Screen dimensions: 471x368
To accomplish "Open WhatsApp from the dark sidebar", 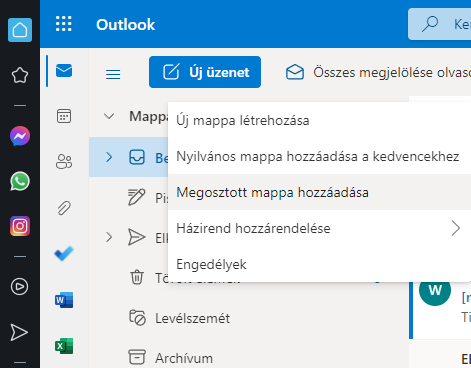I will click(x=20, y=181).
